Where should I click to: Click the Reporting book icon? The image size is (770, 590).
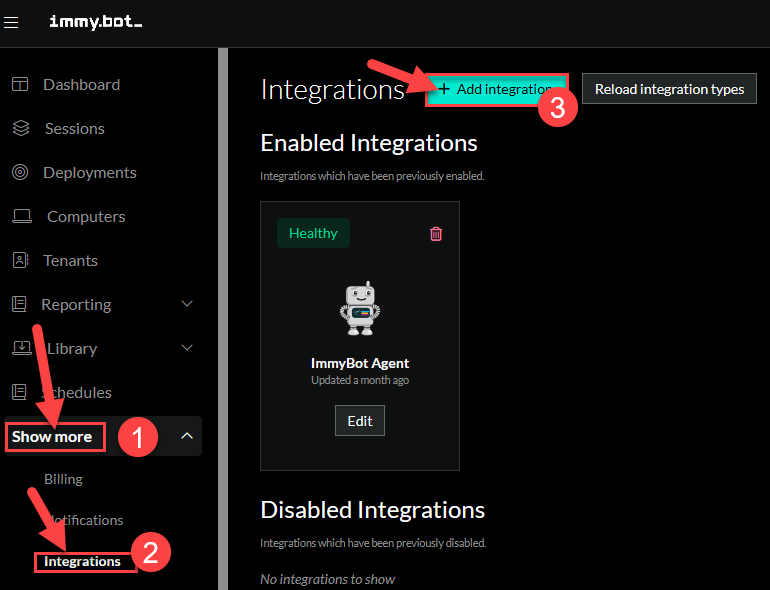[x=19, y=305]
